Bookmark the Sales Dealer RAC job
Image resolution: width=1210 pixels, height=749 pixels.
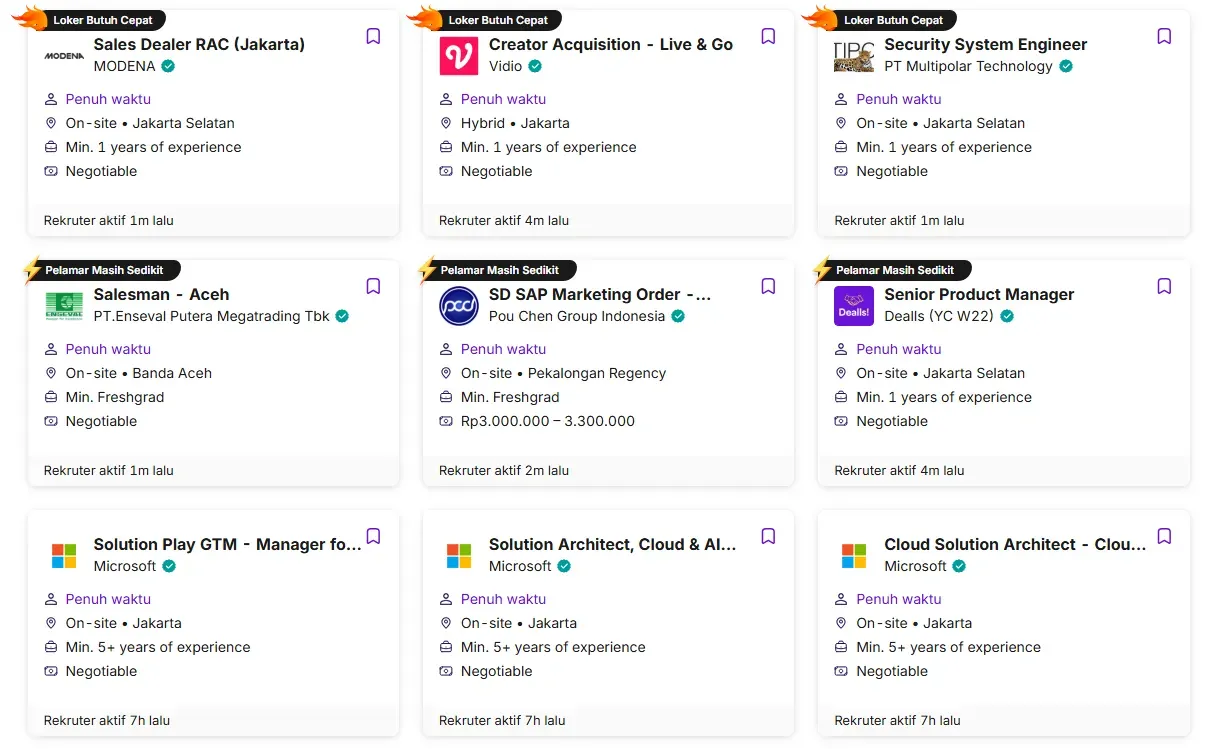373,37
